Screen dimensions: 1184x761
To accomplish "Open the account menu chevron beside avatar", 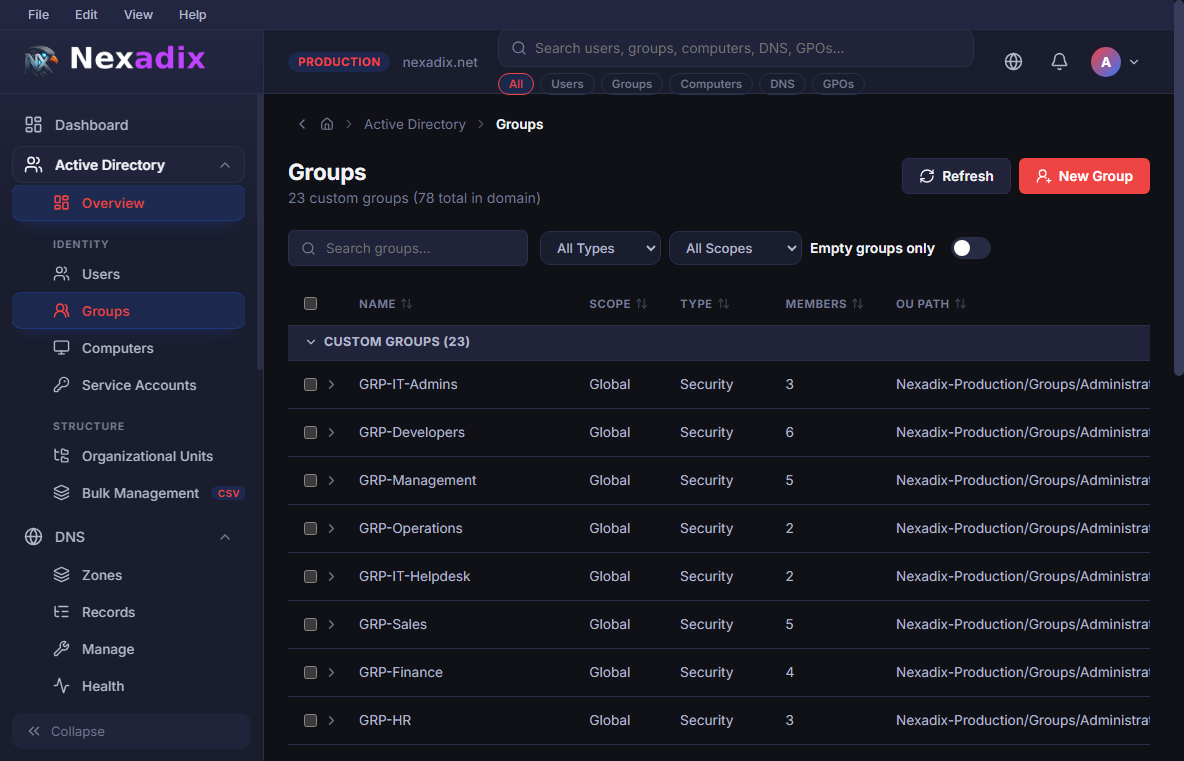I will (1133, 62).
